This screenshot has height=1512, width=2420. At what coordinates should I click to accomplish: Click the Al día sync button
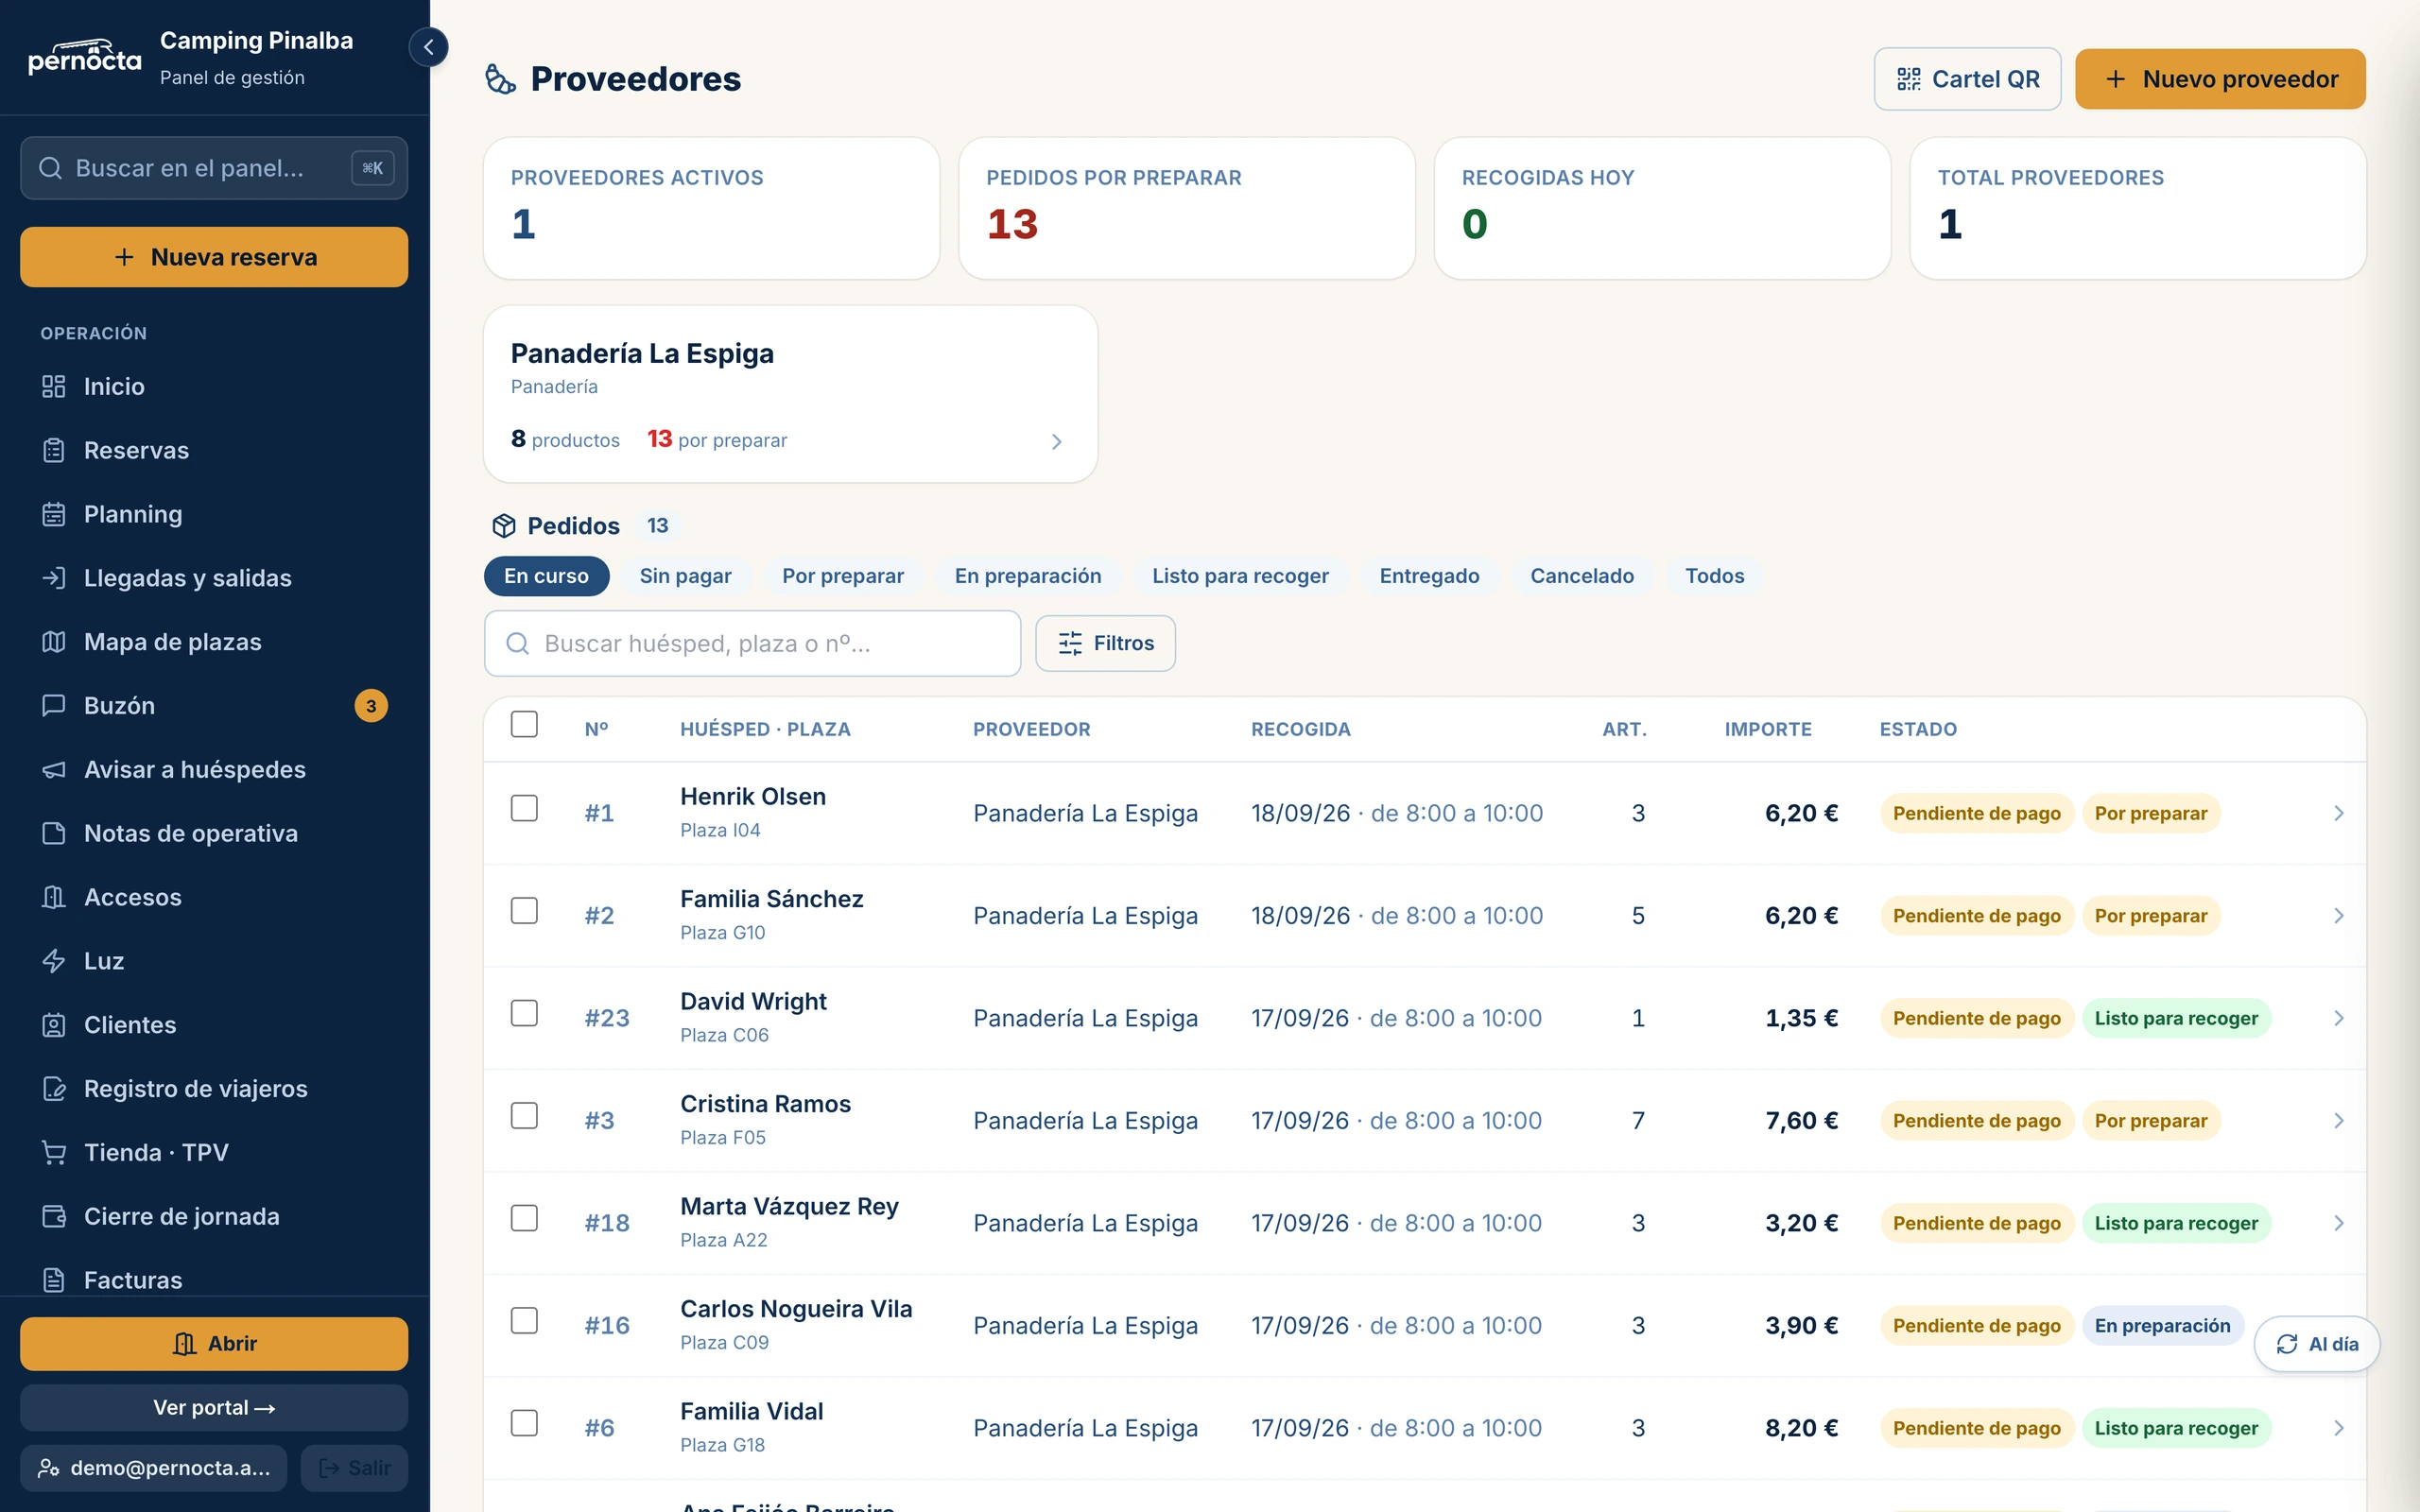click(x=2316, y=1344)
